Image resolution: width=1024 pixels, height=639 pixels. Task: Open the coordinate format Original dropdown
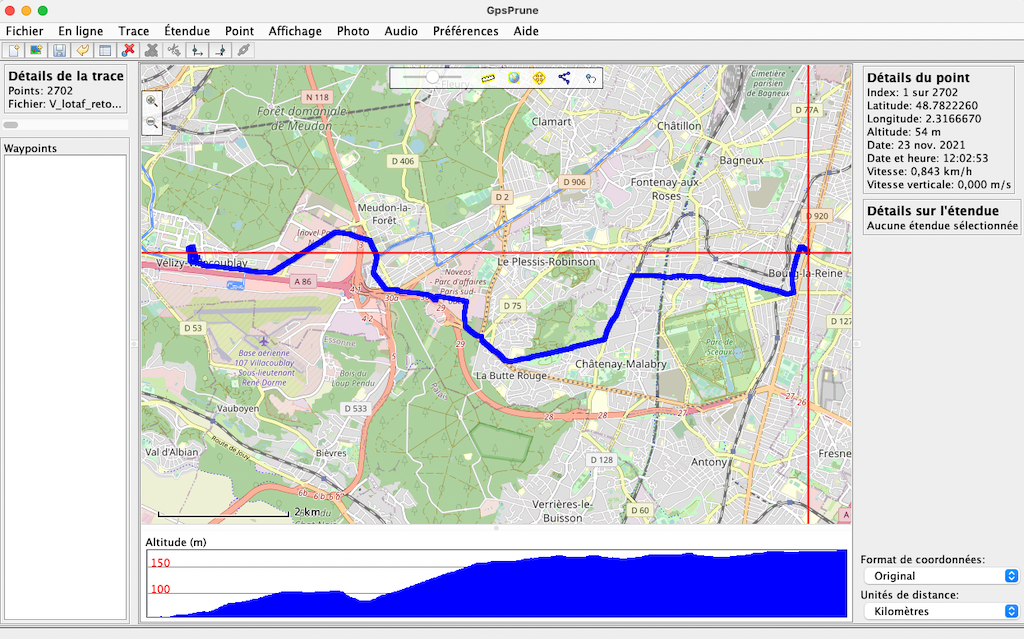[x=941, y=576]
